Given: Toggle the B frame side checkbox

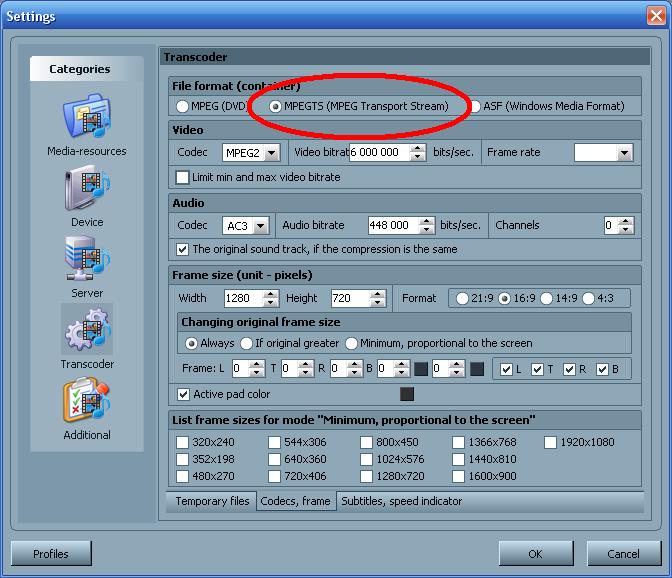Looking at the screenshot, I should 603,369.
